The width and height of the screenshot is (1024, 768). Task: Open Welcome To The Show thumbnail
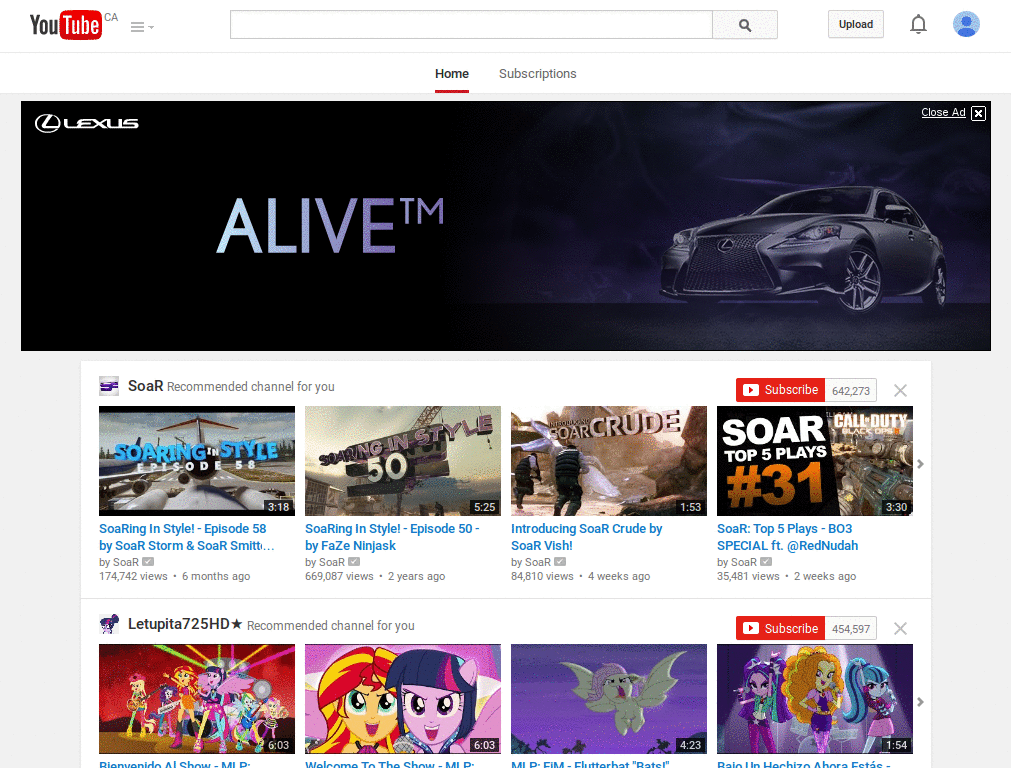403,699
